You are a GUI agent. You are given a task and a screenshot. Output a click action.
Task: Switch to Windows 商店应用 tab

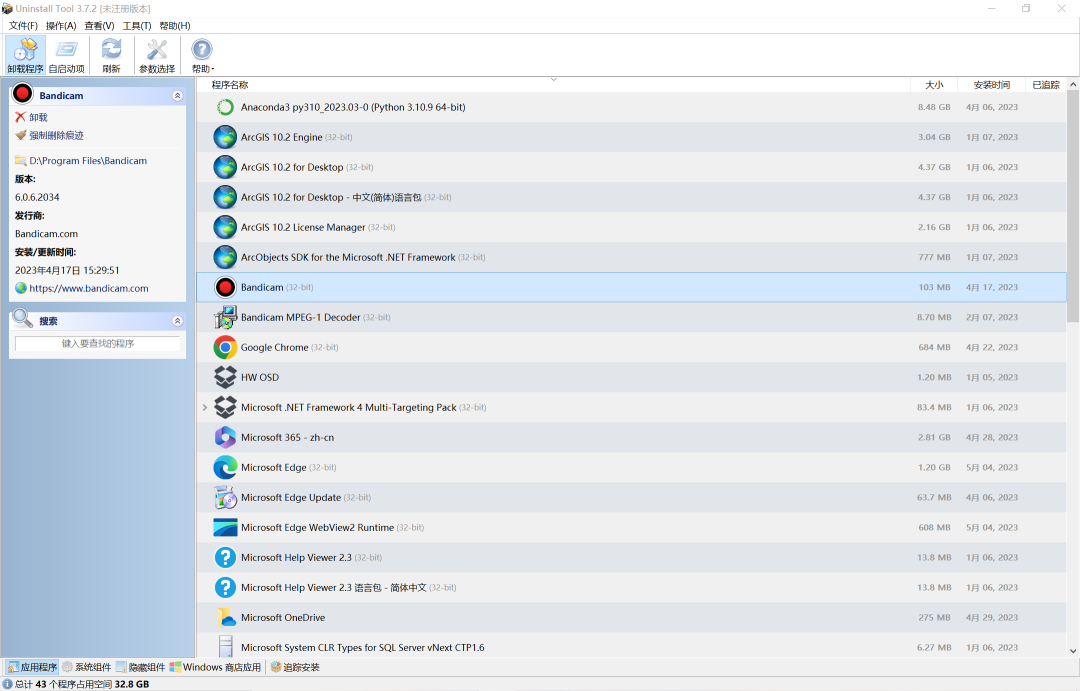(x=216, y=667)
